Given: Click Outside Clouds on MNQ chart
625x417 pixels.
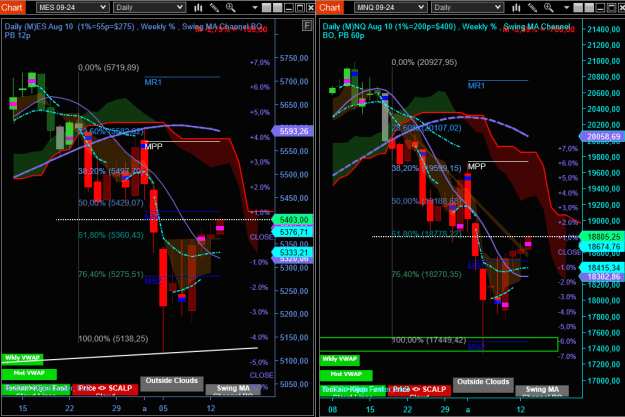Looking at the screenshot, I should click(x=483, y=383).
